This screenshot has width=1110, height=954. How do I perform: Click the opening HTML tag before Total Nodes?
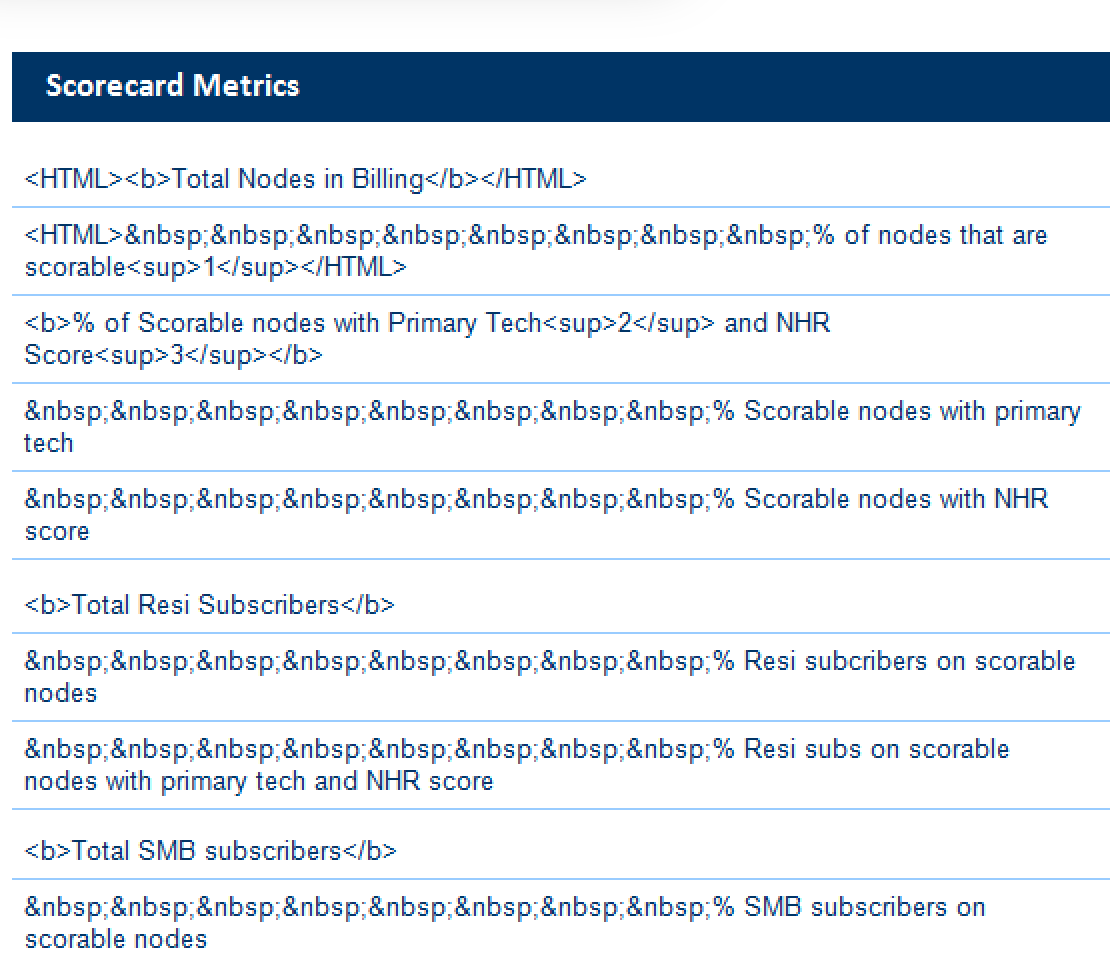tap(74, 180)
